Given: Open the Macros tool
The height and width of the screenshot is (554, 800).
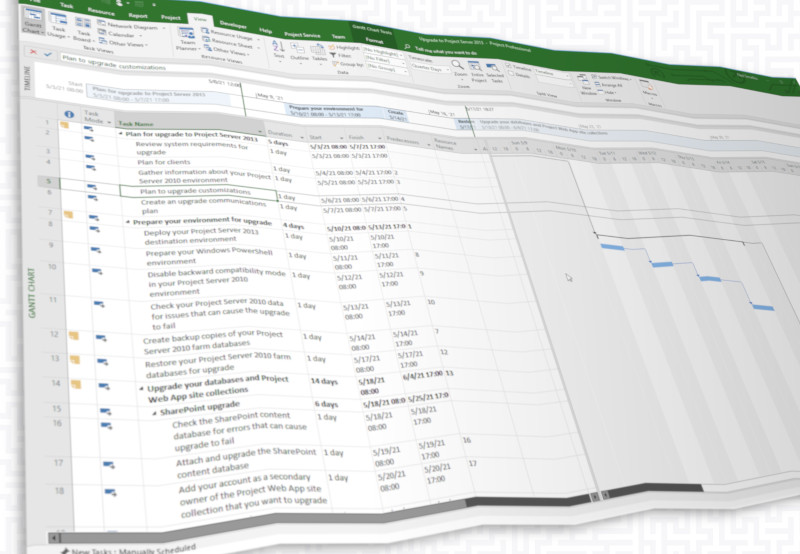Looking at the screenshot, I should 648,90.
